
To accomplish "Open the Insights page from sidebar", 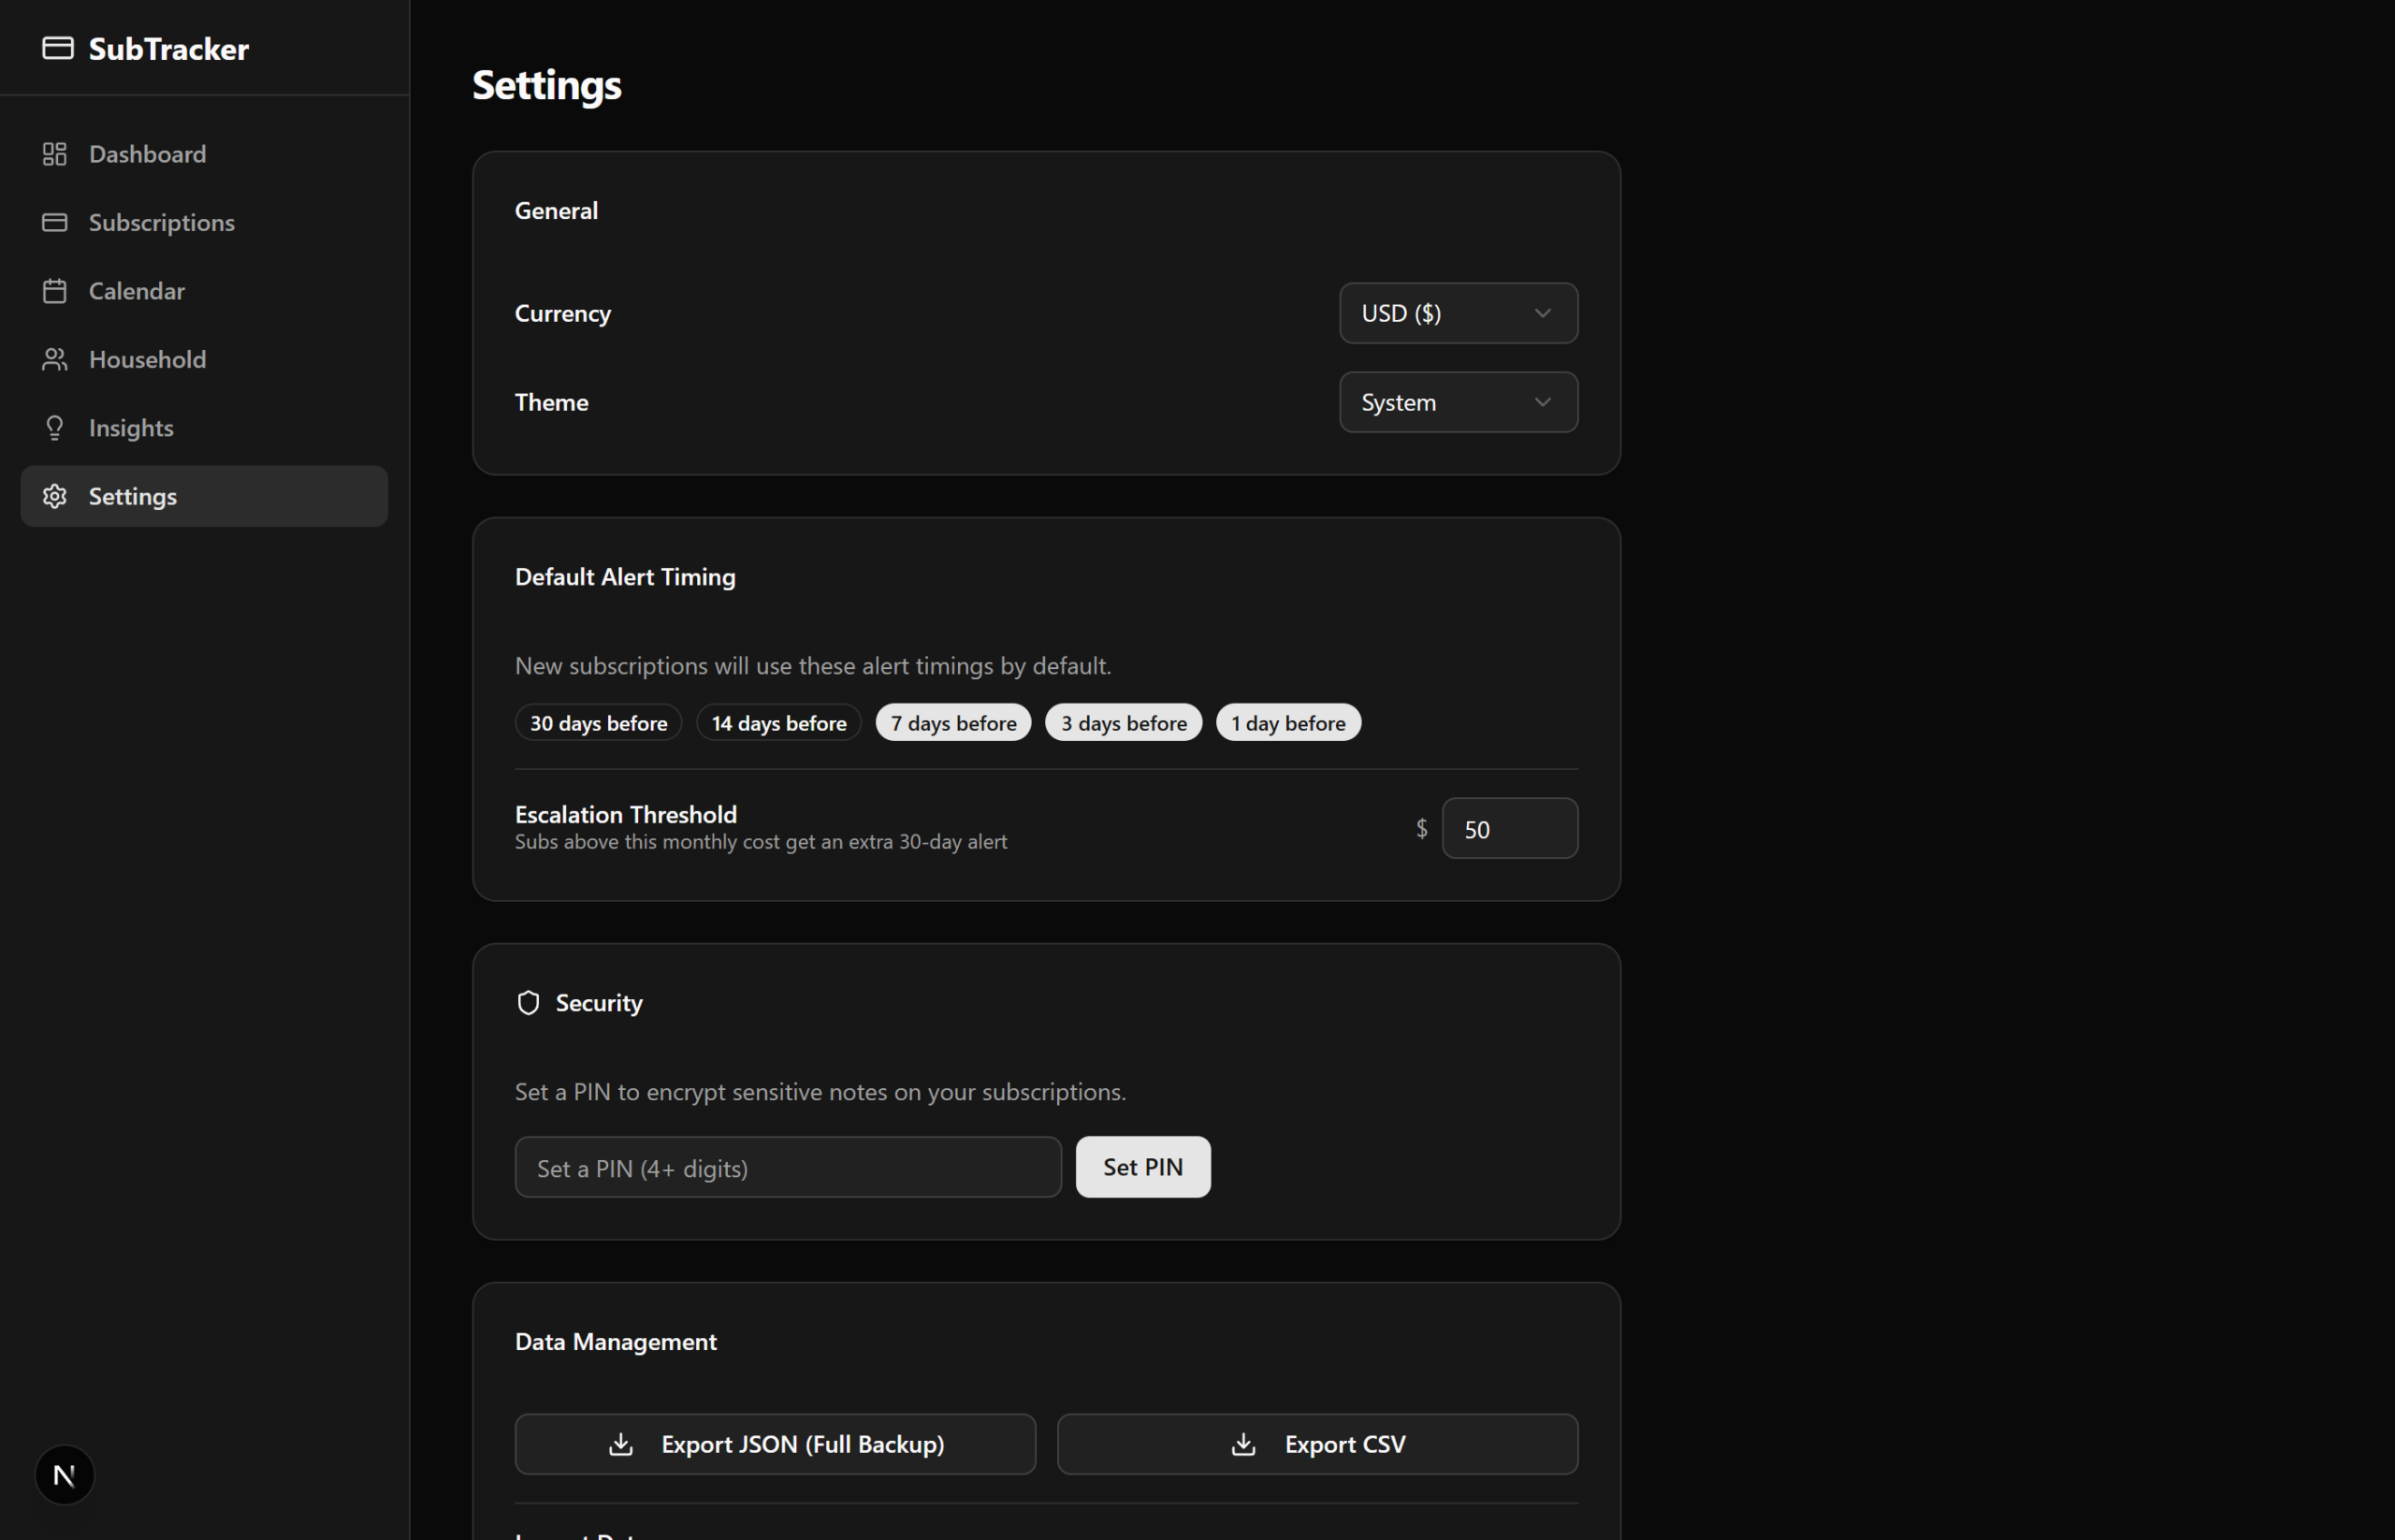I will (131, 428).
